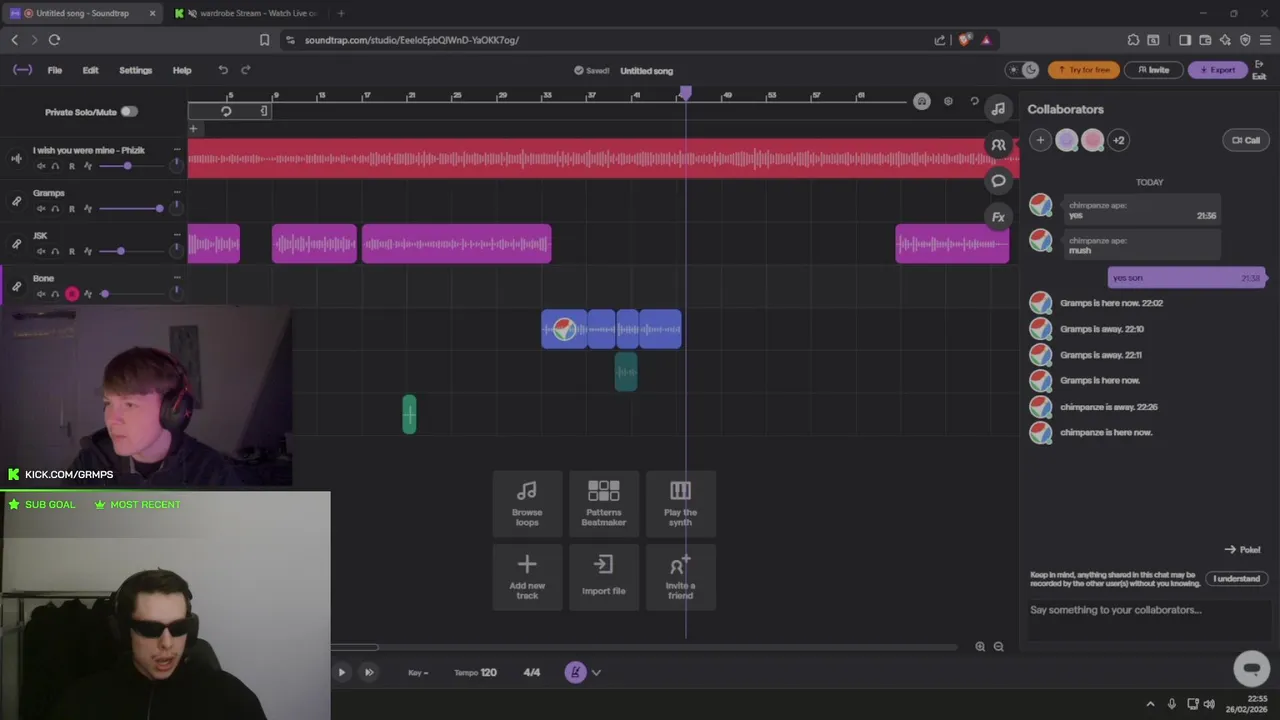This screenshot has height=720, width=1280.
Task: Click the Soundtrap logo icon
Action: [x=22, y=70]
